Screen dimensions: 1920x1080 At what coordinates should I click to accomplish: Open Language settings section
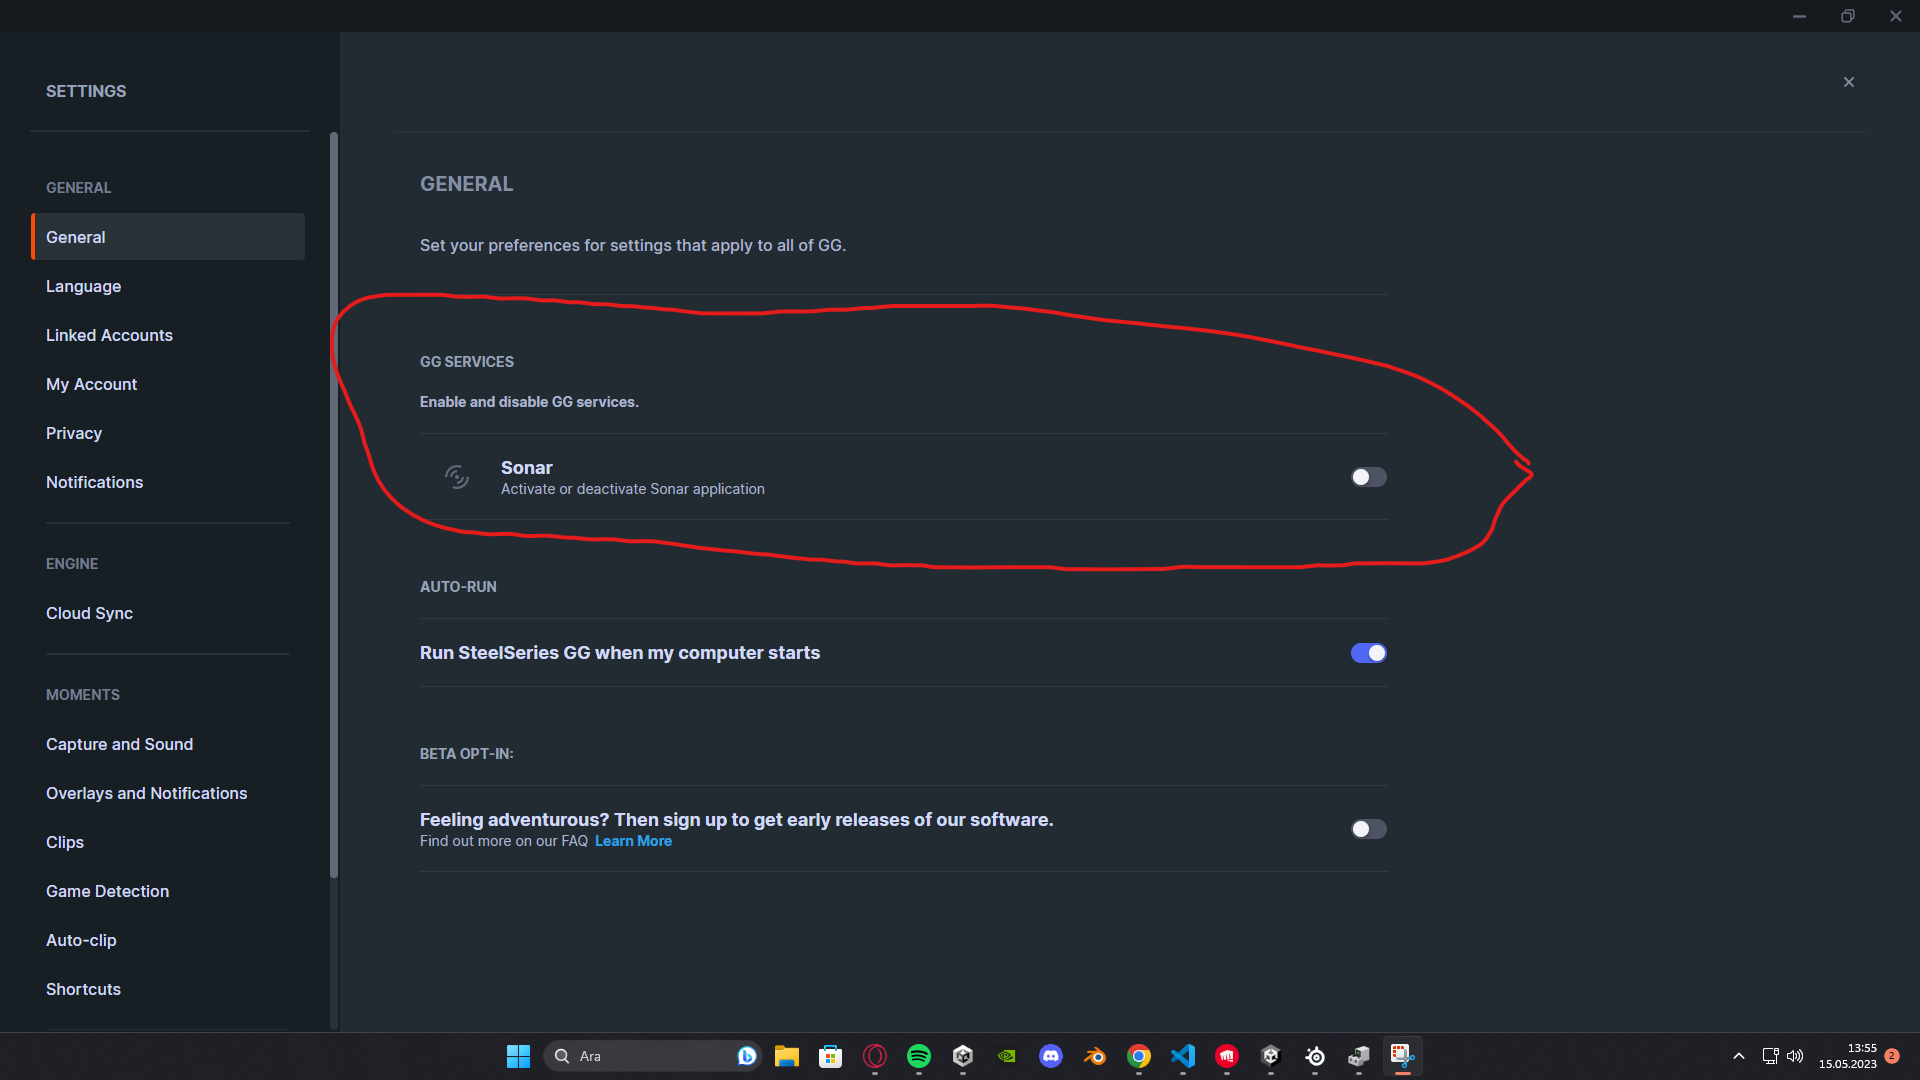tap(84, 286)
